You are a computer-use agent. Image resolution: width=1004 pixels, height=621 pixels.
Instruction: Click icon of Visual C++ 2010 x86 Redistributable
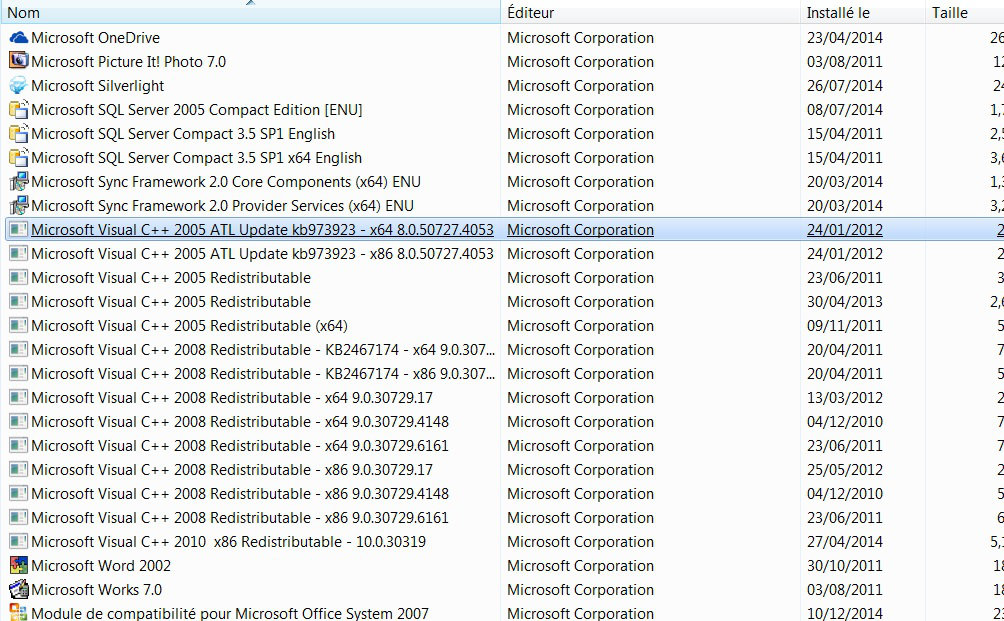(19, 542)
